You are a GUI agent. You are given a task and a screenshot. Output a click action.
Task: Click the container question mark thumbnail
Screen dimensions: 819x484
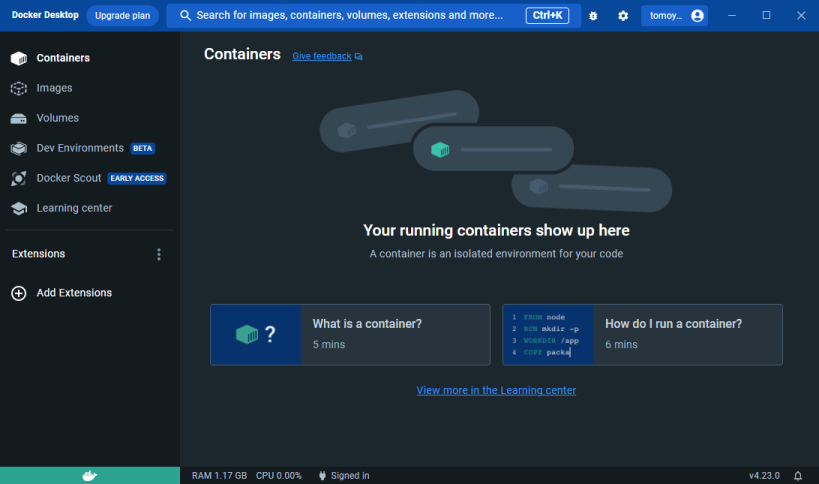click(x=255, y=335)
